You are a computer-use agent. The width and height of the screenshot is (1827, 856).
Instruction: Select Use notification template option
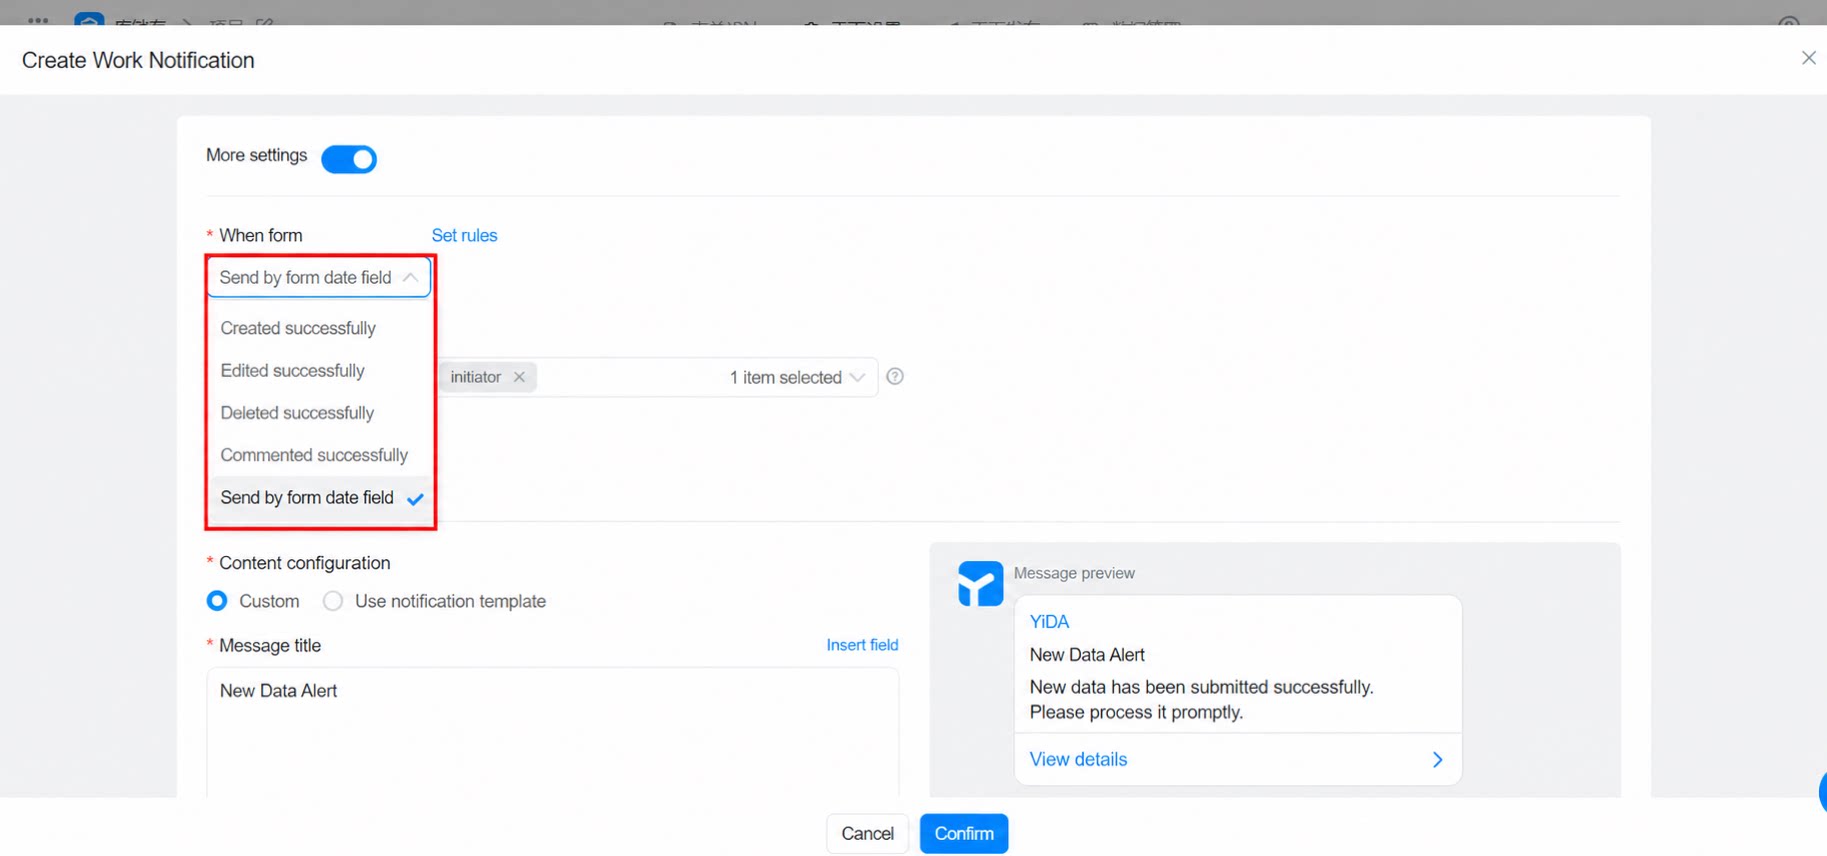coord(333,601)
